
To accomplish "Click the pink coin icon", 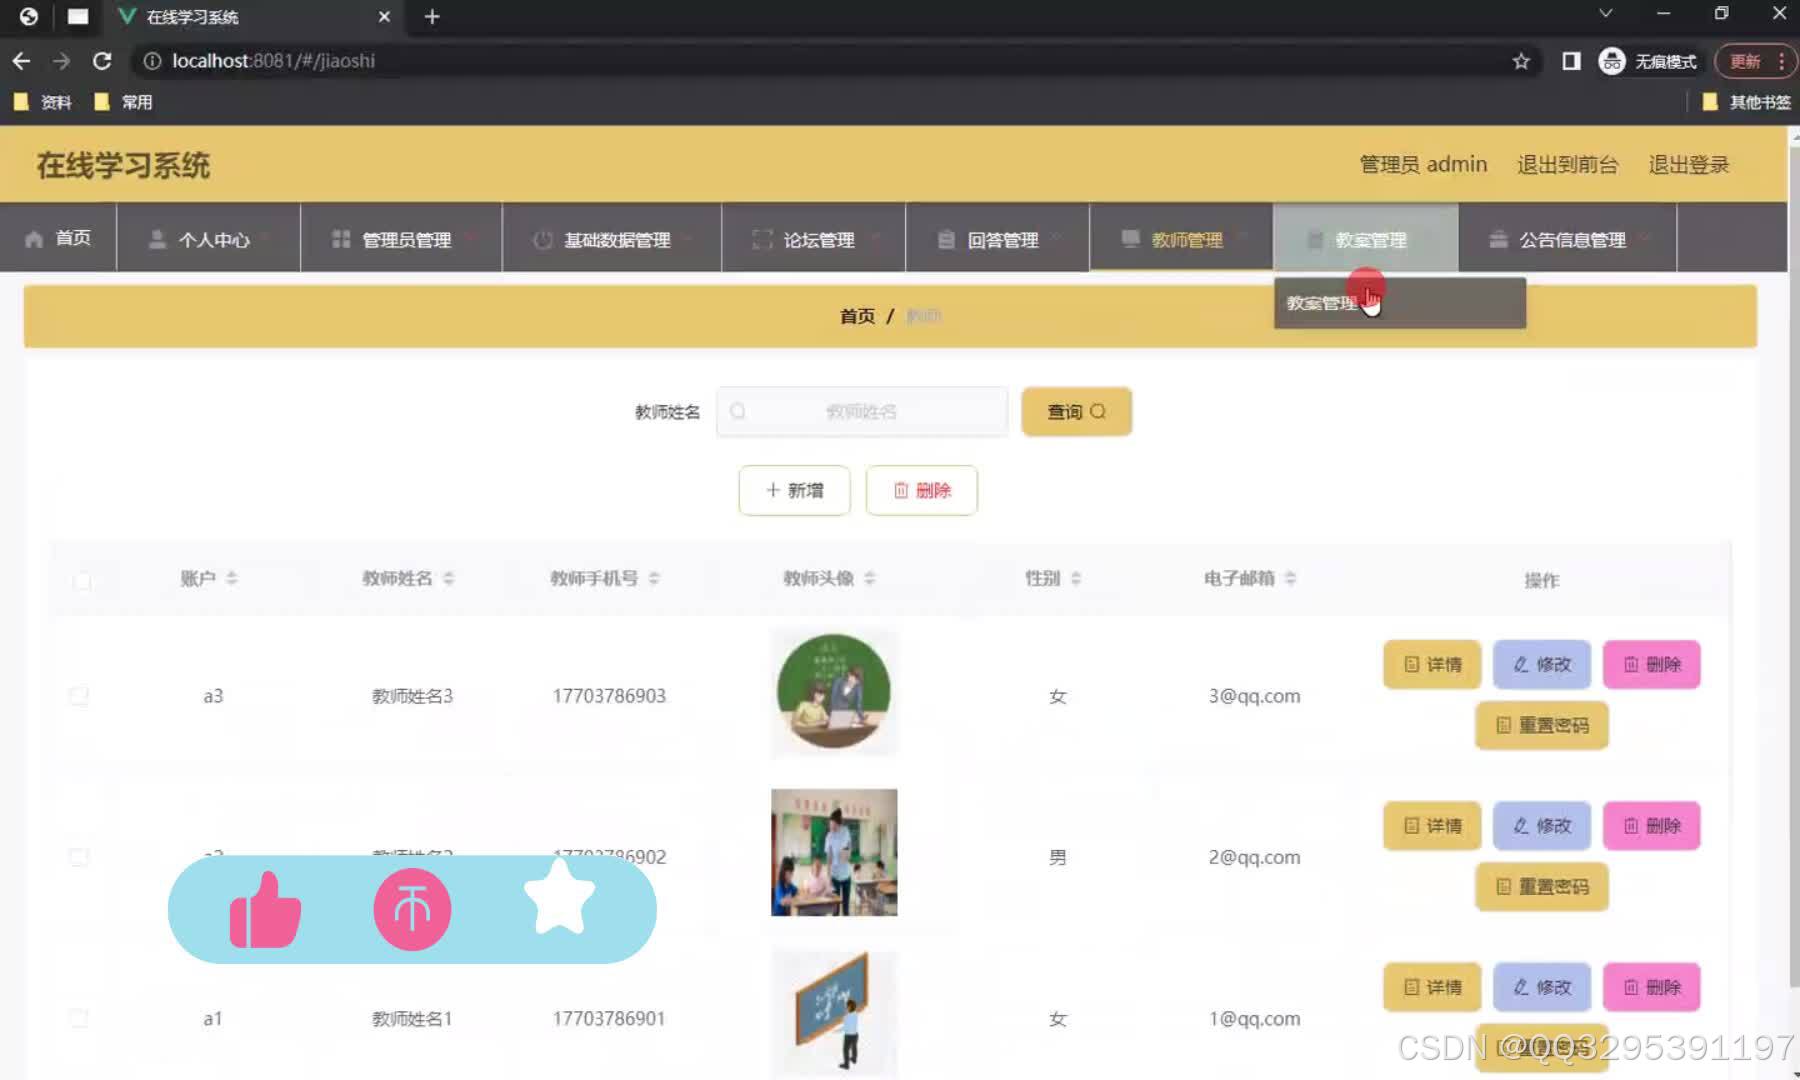I will (412, 909).
